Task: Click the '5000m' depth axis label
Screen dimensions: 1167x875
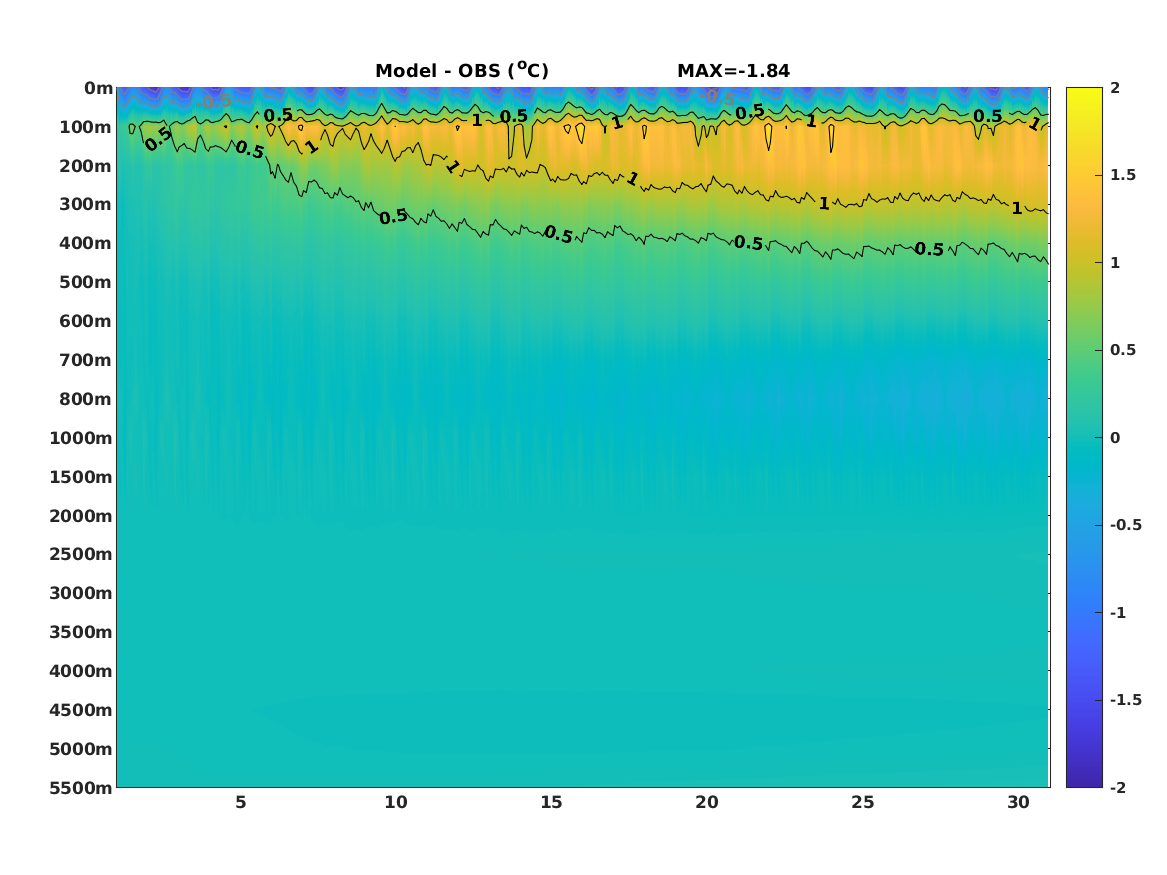Action: [81, 749]
